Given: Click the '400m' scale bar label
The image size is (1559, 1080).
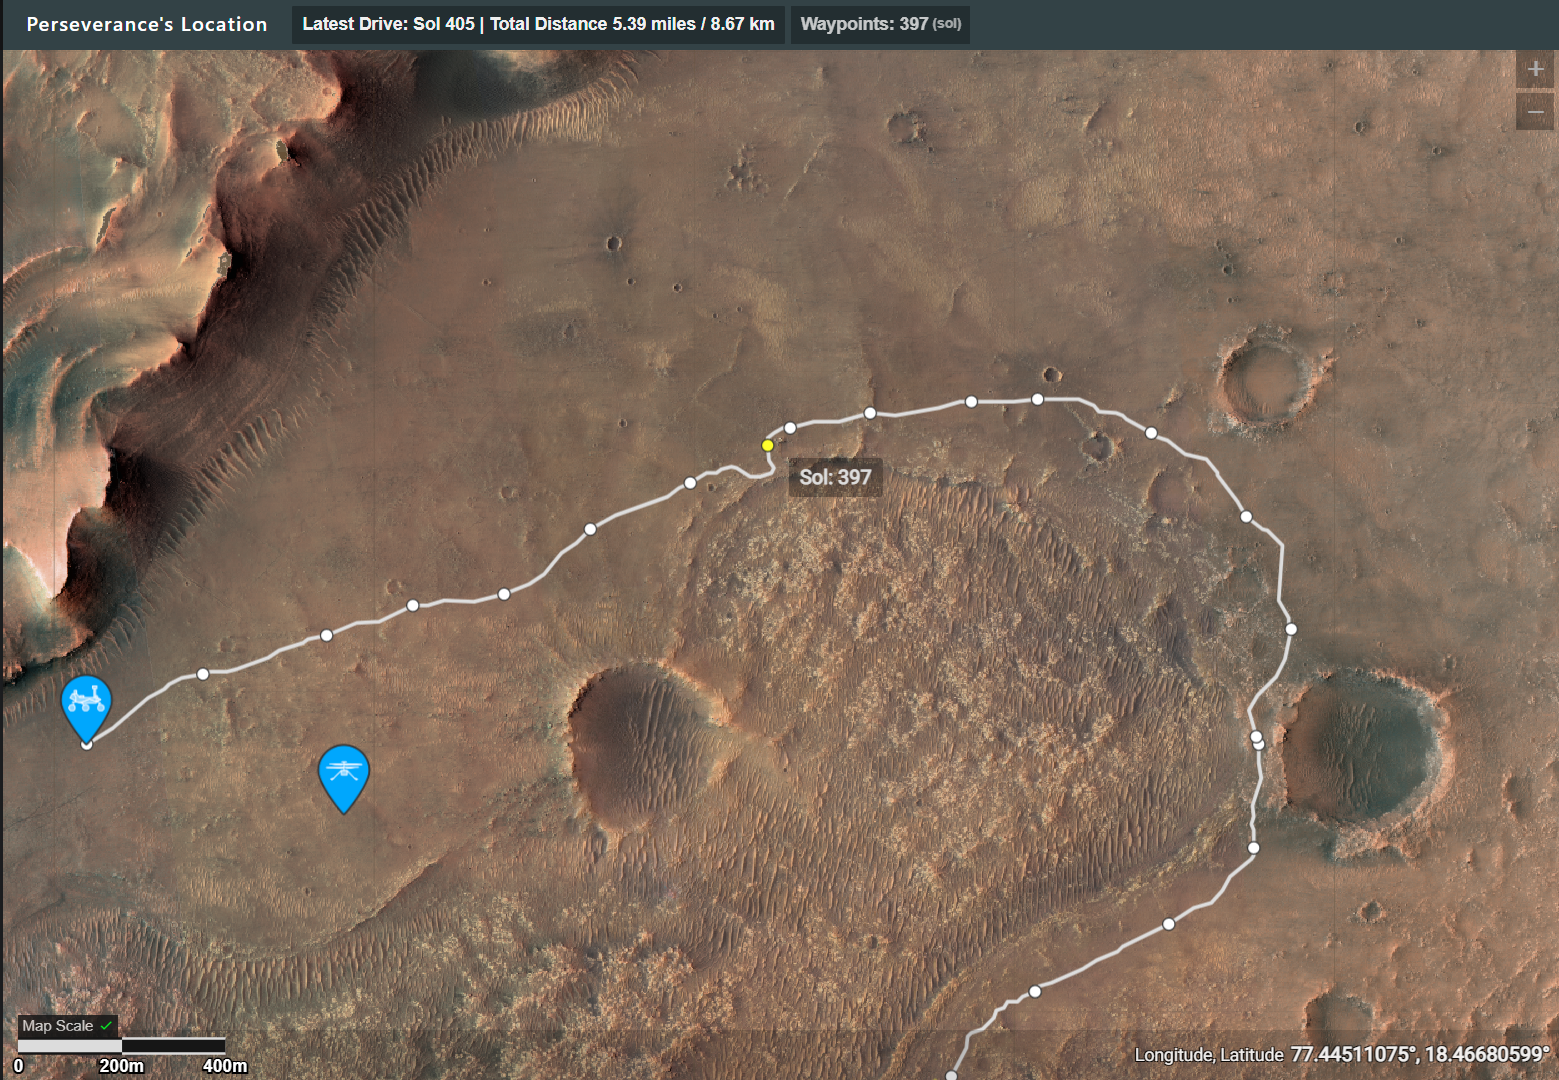Looking at the screenshot, I should [x=225, y=1066].
